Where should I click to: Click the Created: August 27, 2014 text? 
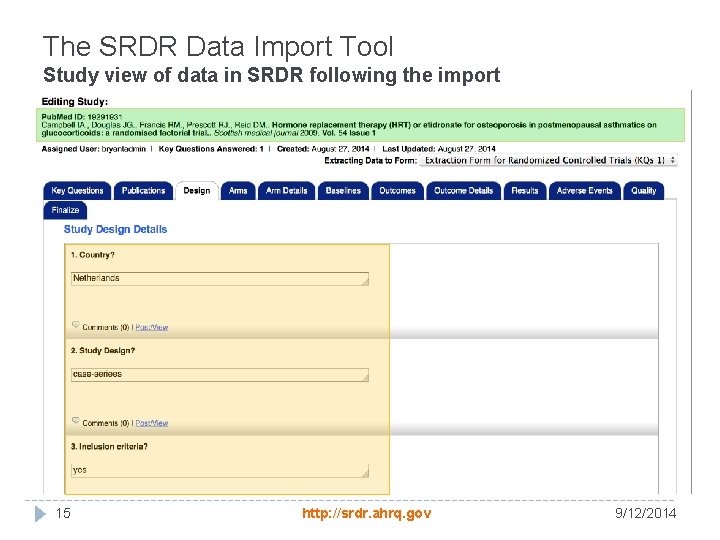click(323, 149)
